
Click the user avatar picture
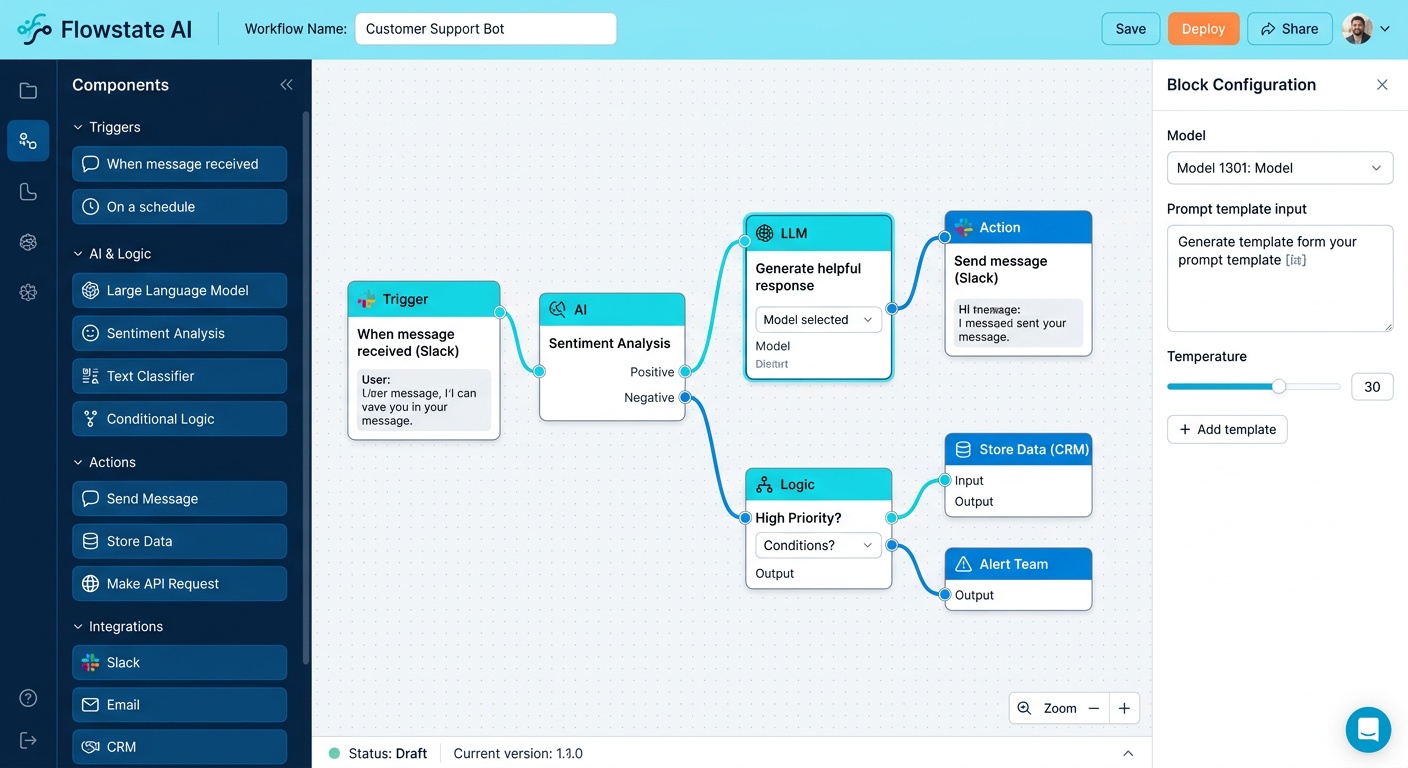(1357, 29)
